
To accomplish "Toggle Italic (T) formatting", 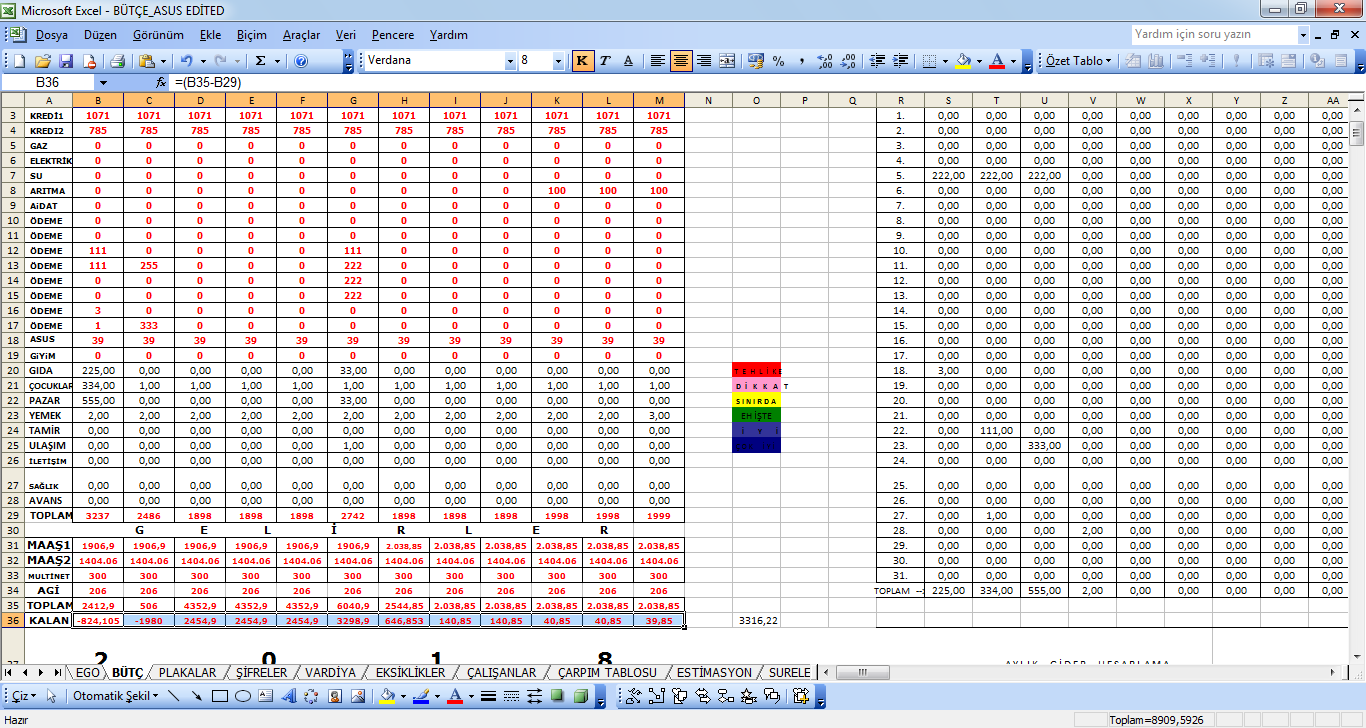I will (605, 61).
